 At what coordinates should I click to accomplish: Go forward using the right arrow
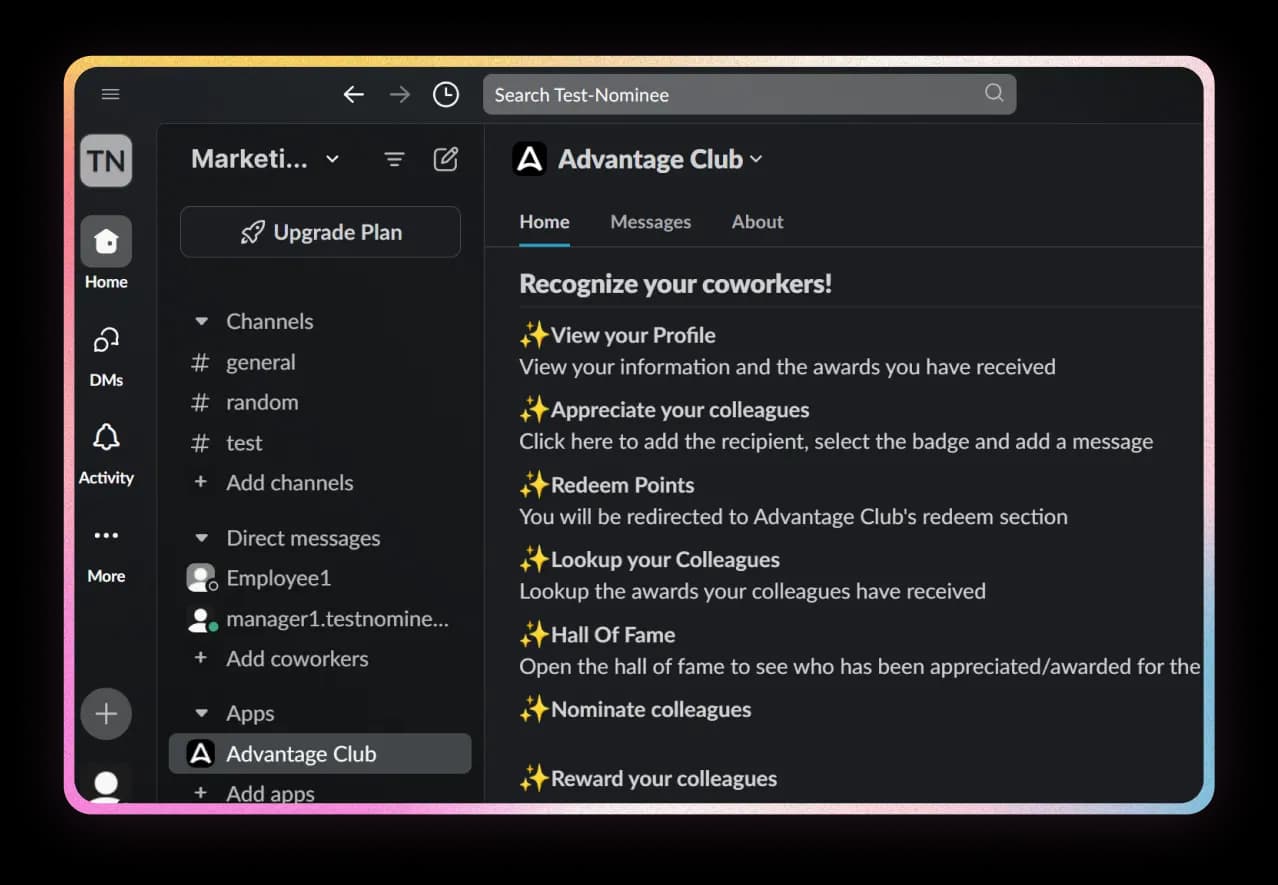pos(400,94)
